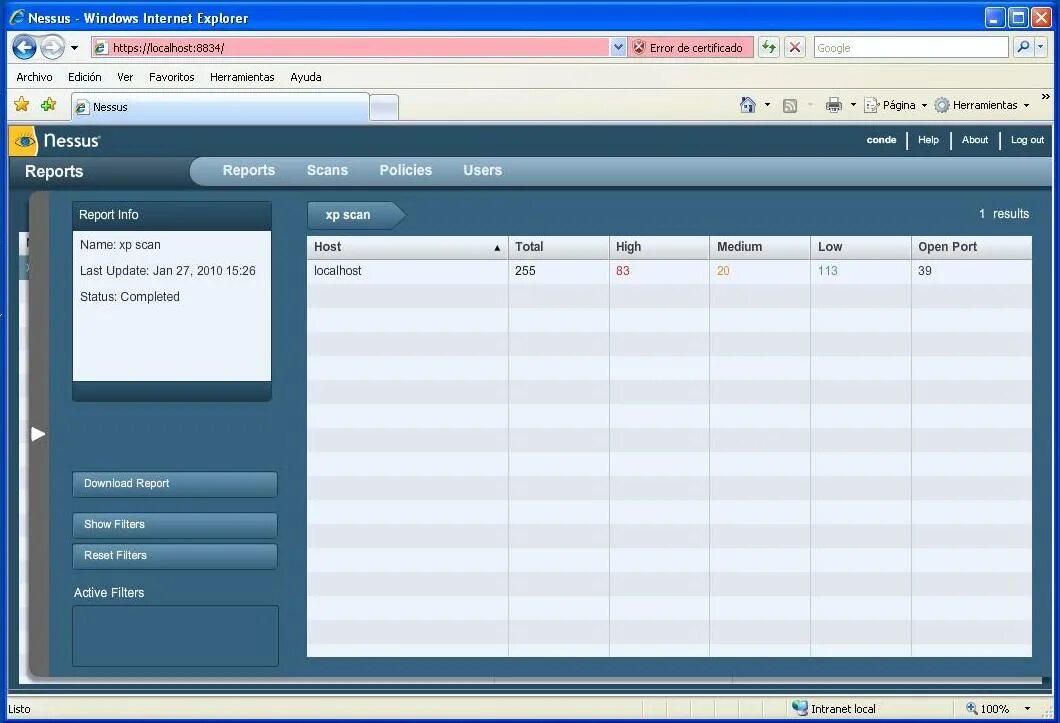Select the Nessus browser tab
Image resolution: width=1060 pixels, height=723 pixels.
click(x=220, y=107)
